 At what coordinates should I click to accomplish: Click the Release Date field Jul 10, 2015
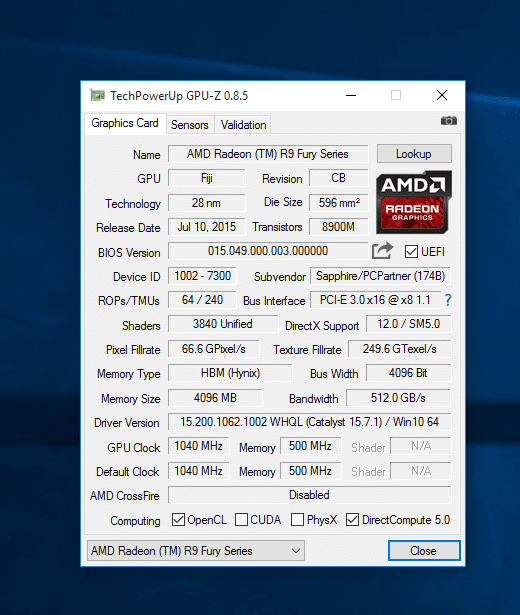click(x=207, y=227)
